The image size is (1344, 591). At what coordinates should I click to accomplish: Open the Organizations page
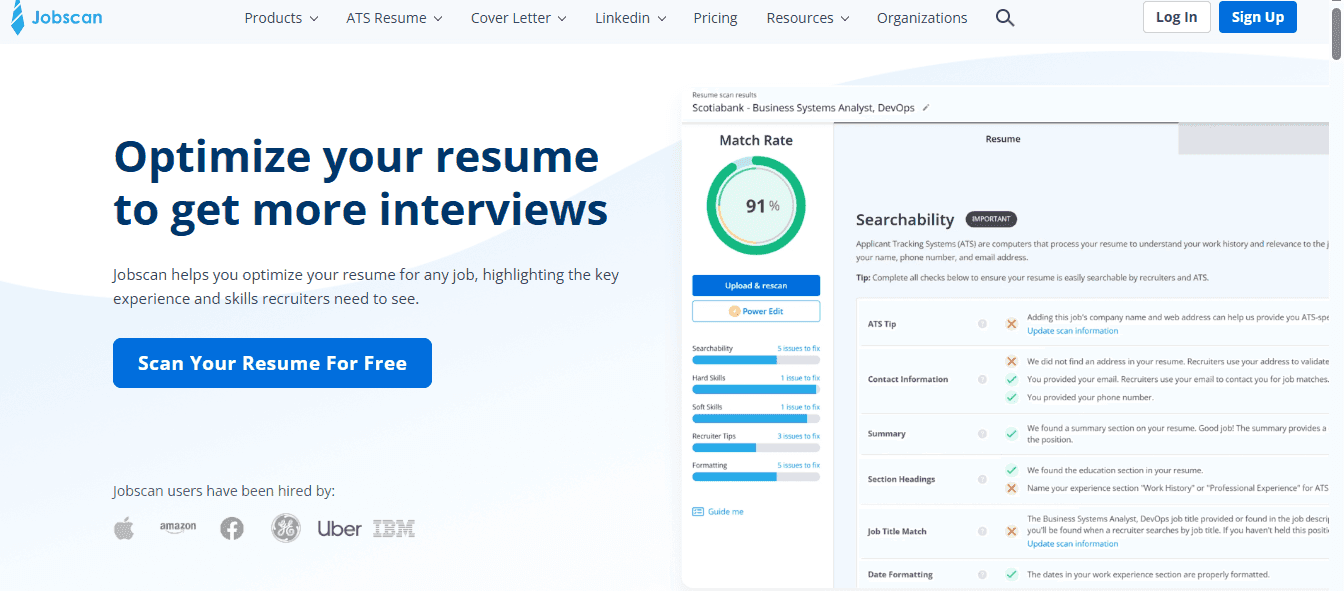click(922, 18)
